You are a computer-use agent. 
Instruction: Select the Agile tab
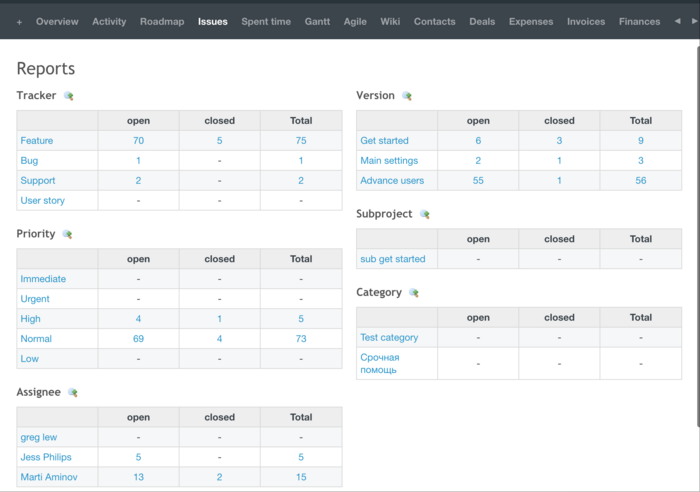(355, 21)
